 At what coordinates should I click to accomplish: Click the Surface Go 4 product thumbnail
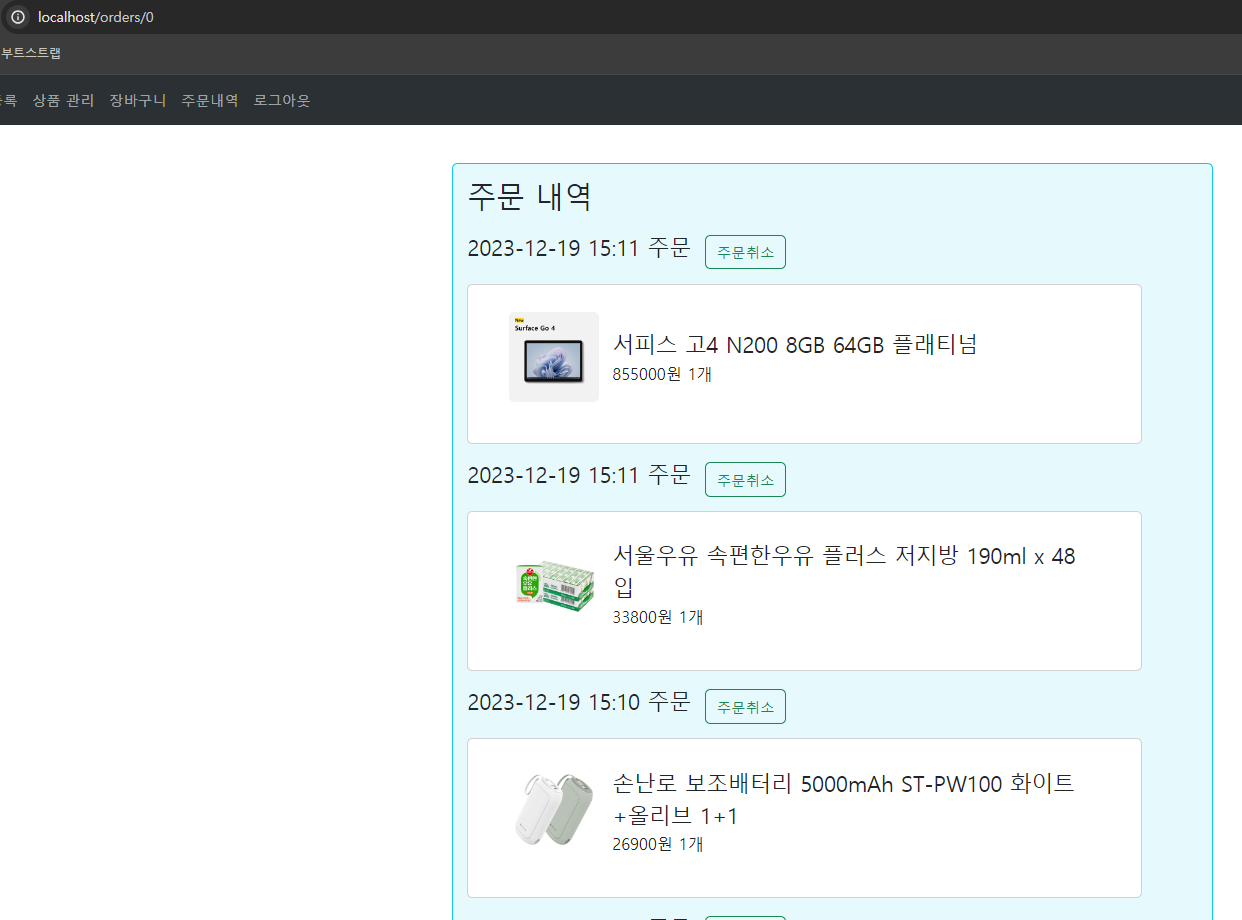pyautogui.click(x=554, y=357)
